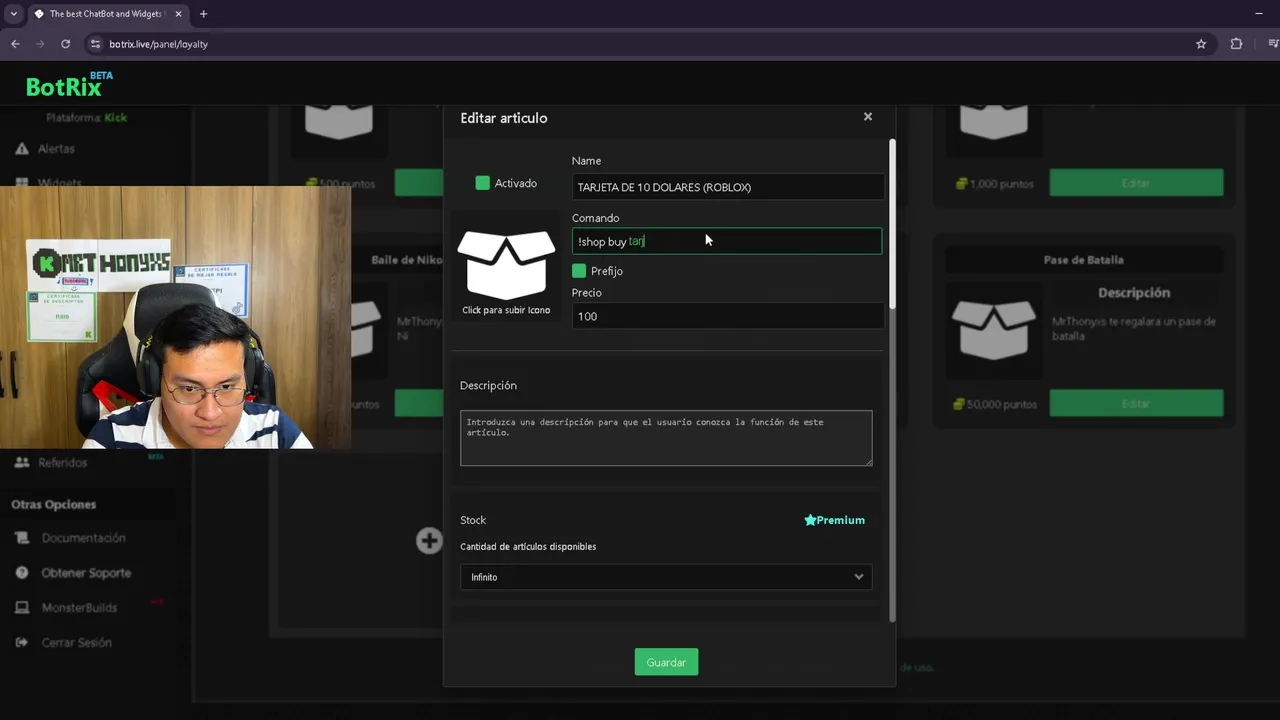1280x720 pixels.
Task: Click the address bar URL
Action: click(x=159, y=44)
